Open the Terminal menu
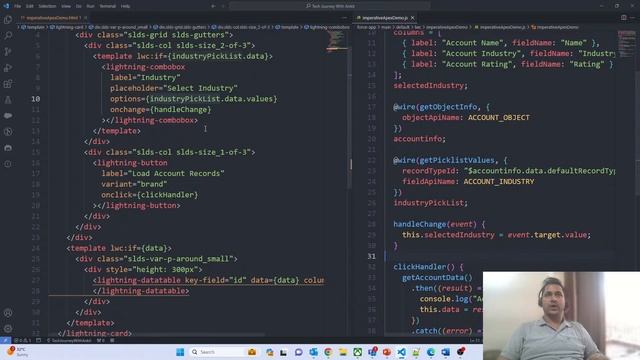 pyautogui.click(x=108, y=6)
